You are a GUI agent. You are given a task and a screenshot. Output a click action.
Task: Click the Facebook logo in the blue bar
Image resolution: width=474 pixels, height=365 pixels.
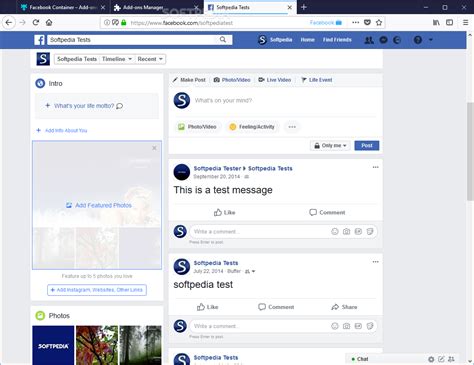[39, 40]
